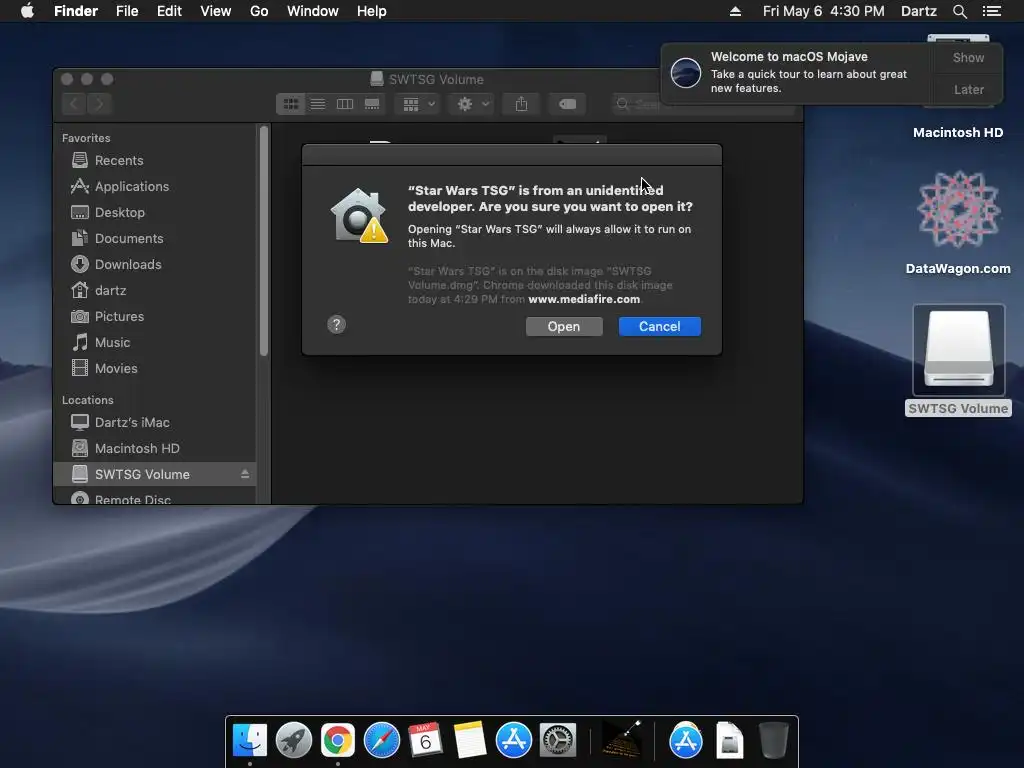Viewport: 1024px width, 768px height.
Task: Open Spotlight search magnifier
Action: point(959,11)
